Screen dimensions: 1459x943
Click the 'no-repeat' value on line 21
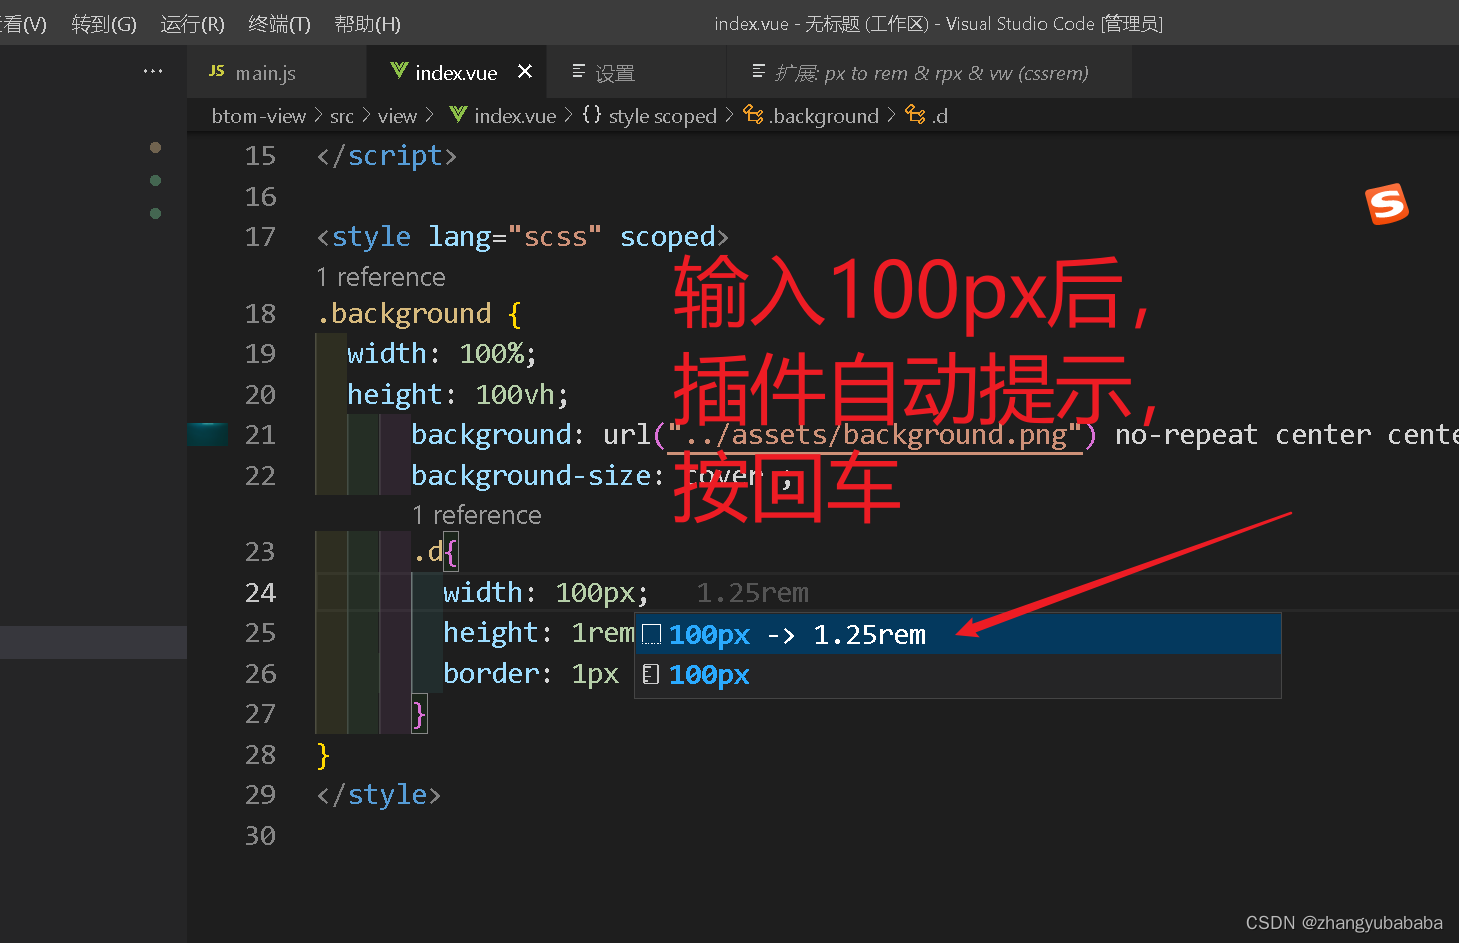pos(1186,435)
